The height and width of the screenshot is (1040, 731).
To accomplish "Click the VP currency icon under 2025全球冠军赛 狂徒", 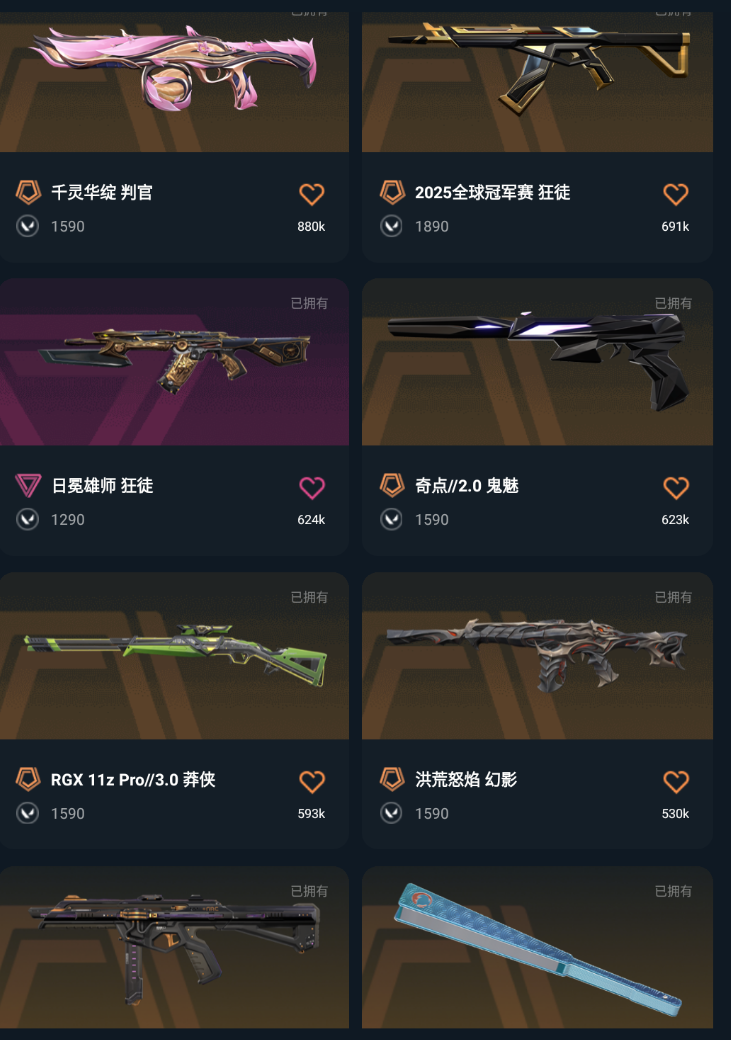I will click(x=391, y=226).
